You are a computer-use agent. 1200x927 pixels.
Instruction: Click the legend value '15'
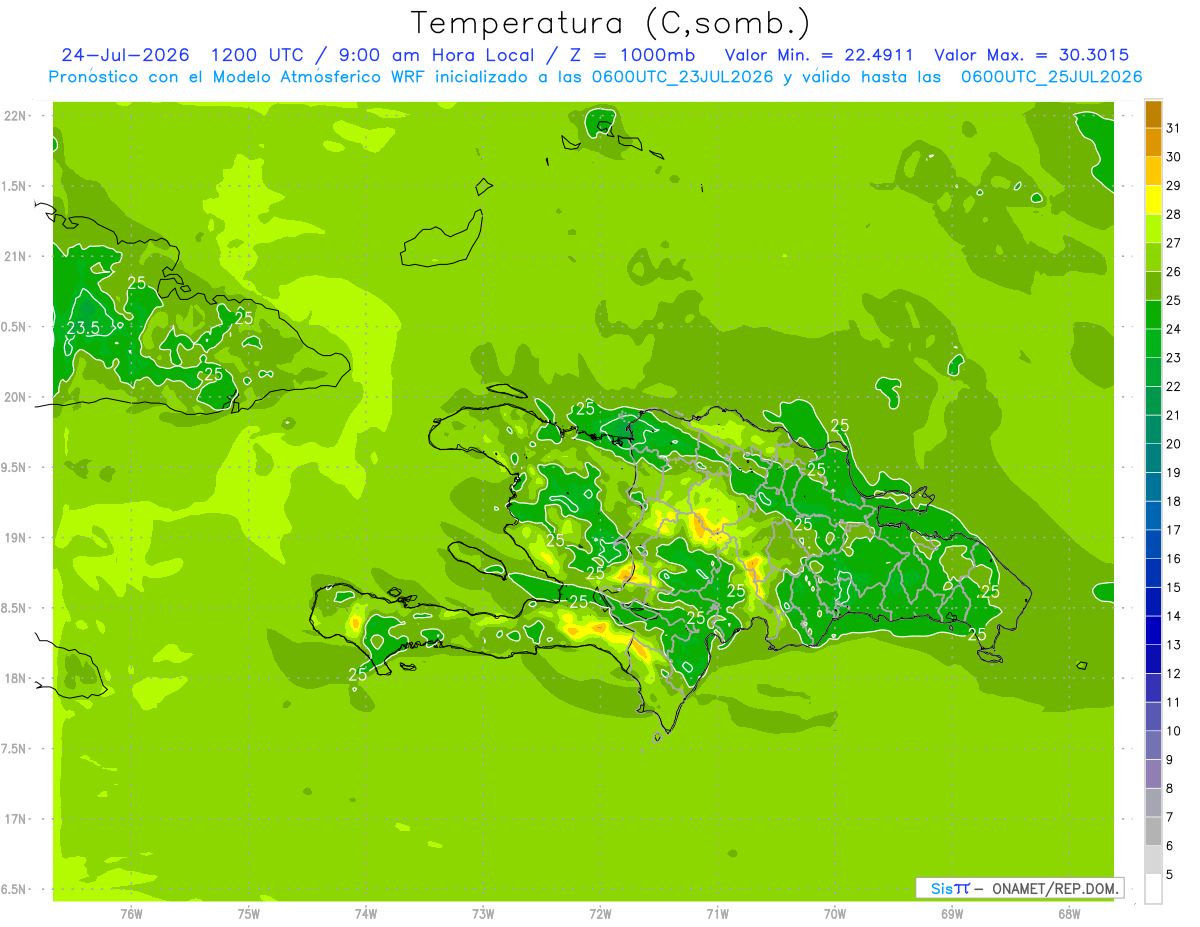click(x=1173, y=587)
